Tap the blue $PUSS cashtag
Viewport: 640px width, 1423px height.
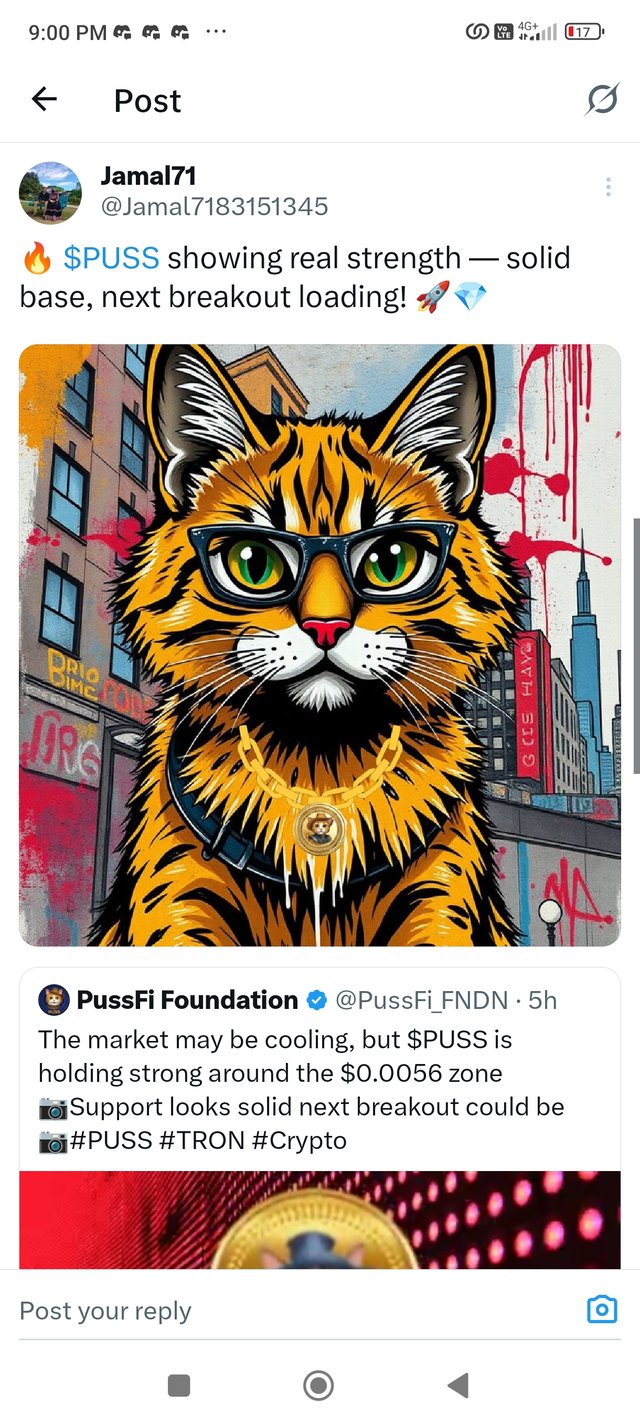(111, 258)
